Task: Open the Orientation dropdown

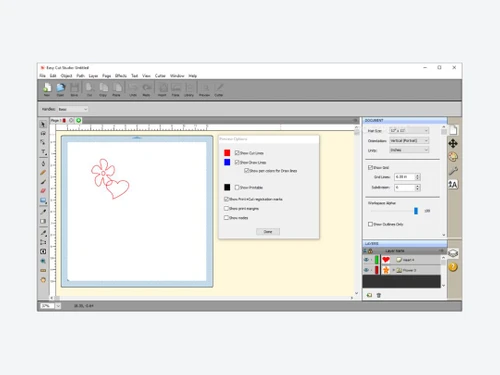Action: pos(409,141)
